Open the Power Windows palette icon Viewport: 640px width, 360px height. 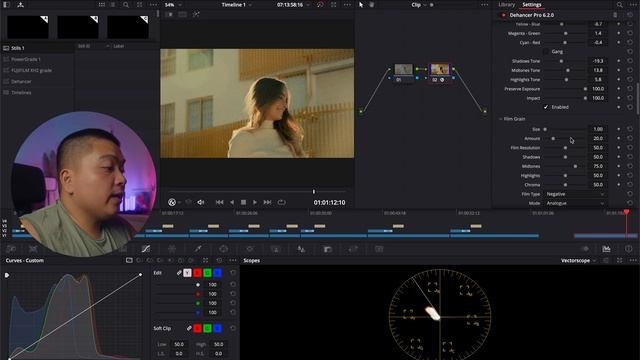(x=224, y=249)
